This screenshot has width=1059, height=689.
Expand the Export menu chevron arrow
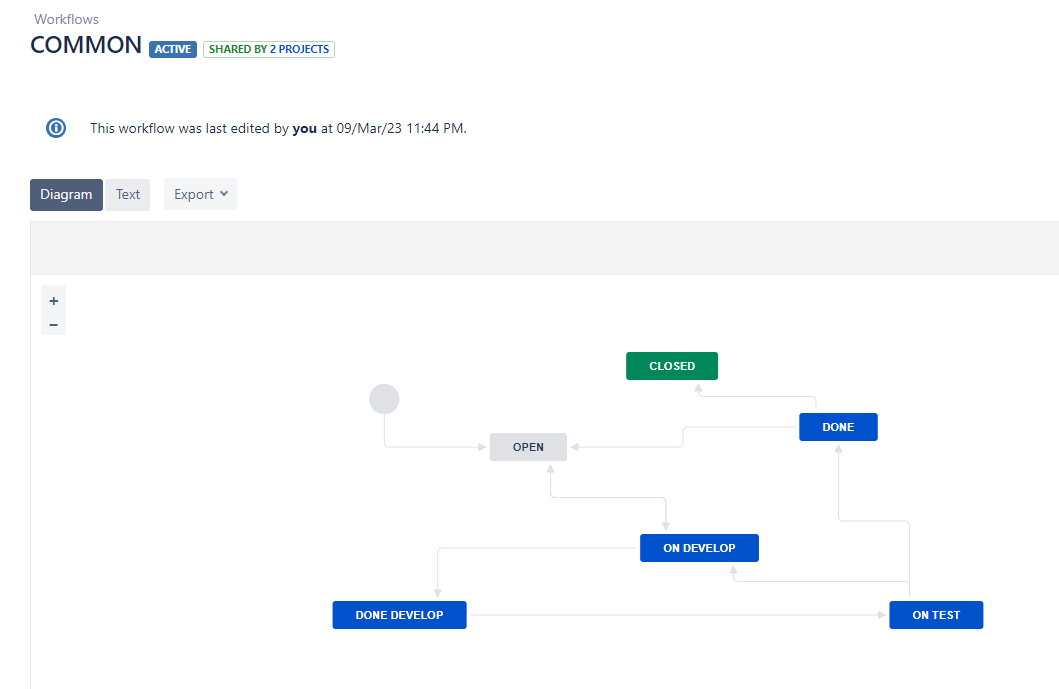click(224, 195)
